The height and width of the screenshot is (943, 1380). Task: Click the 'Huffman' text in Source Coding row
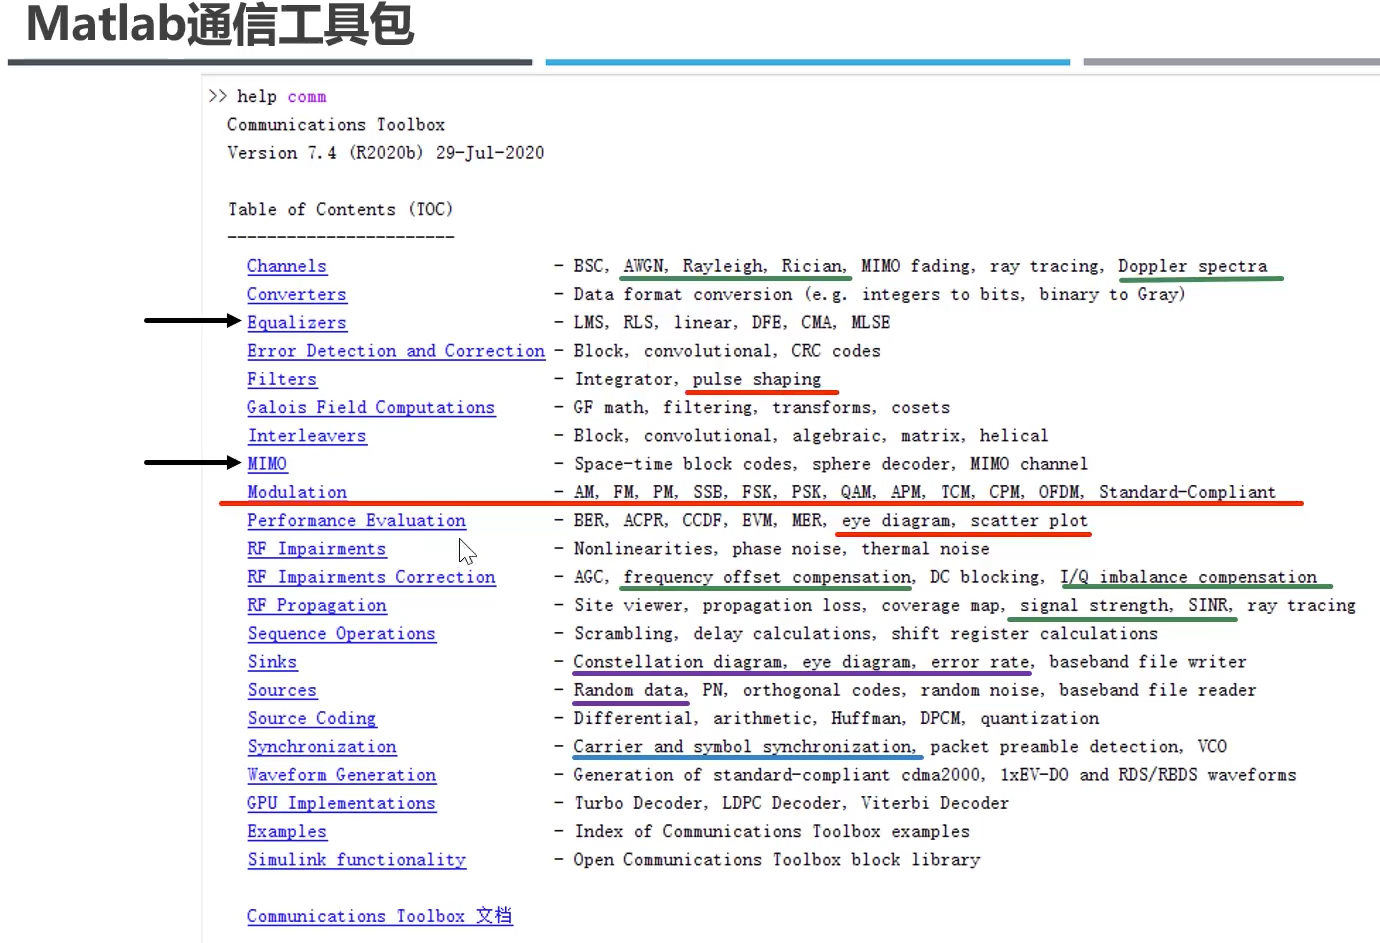(x=868, y=718)
